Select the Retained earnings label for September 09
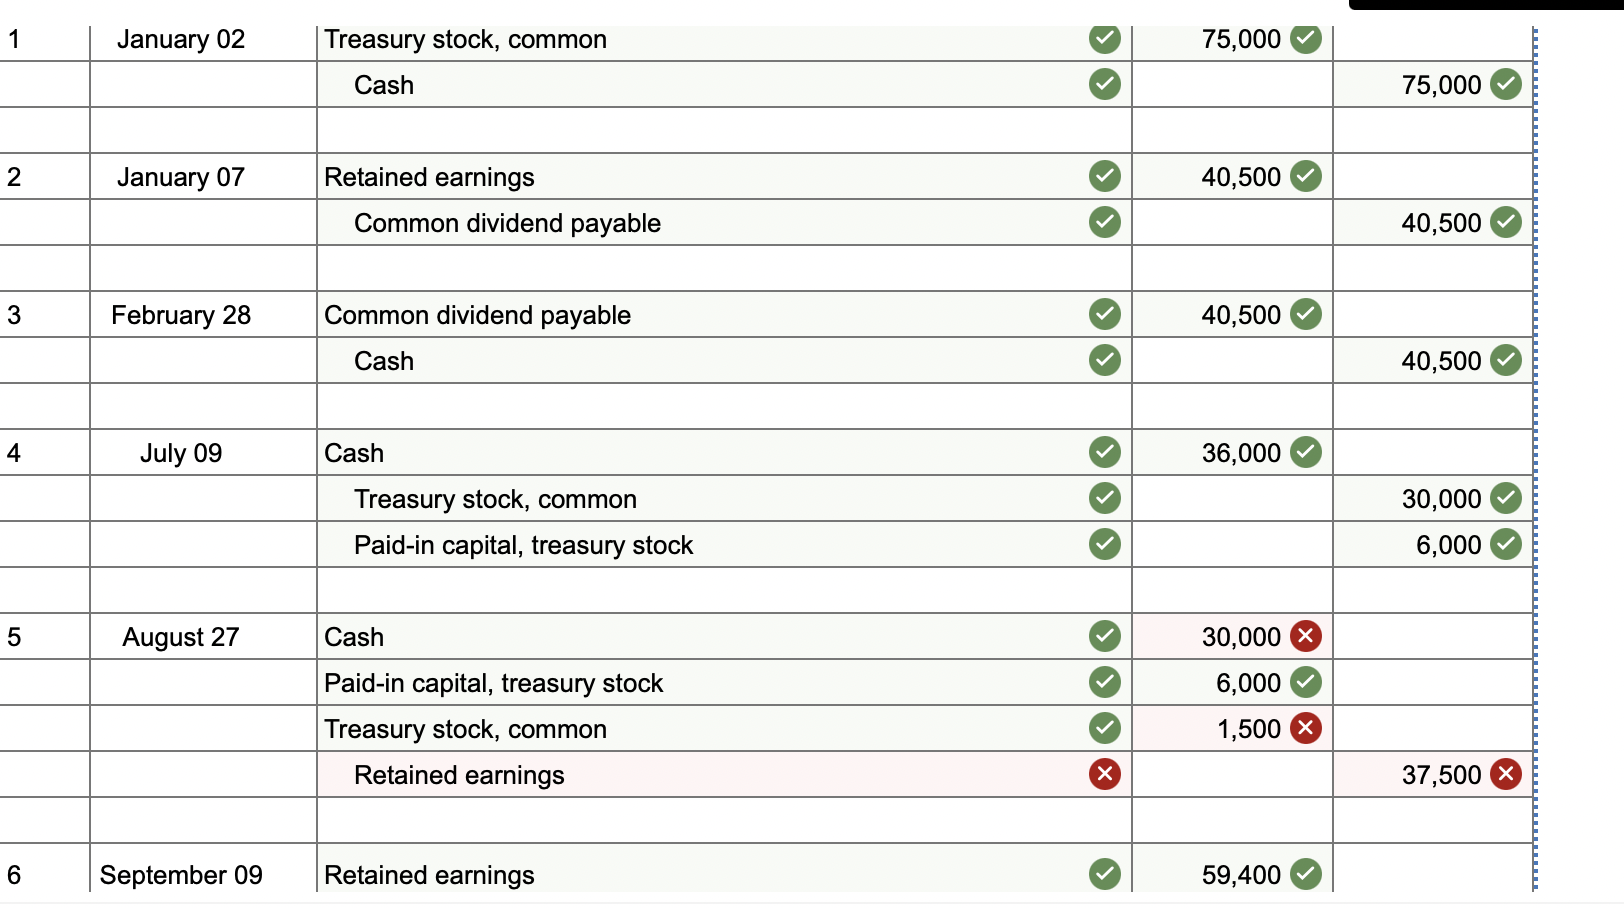The width and height of the screenshot is (1624, 908). pyautogui.click(x=430, y=874)
